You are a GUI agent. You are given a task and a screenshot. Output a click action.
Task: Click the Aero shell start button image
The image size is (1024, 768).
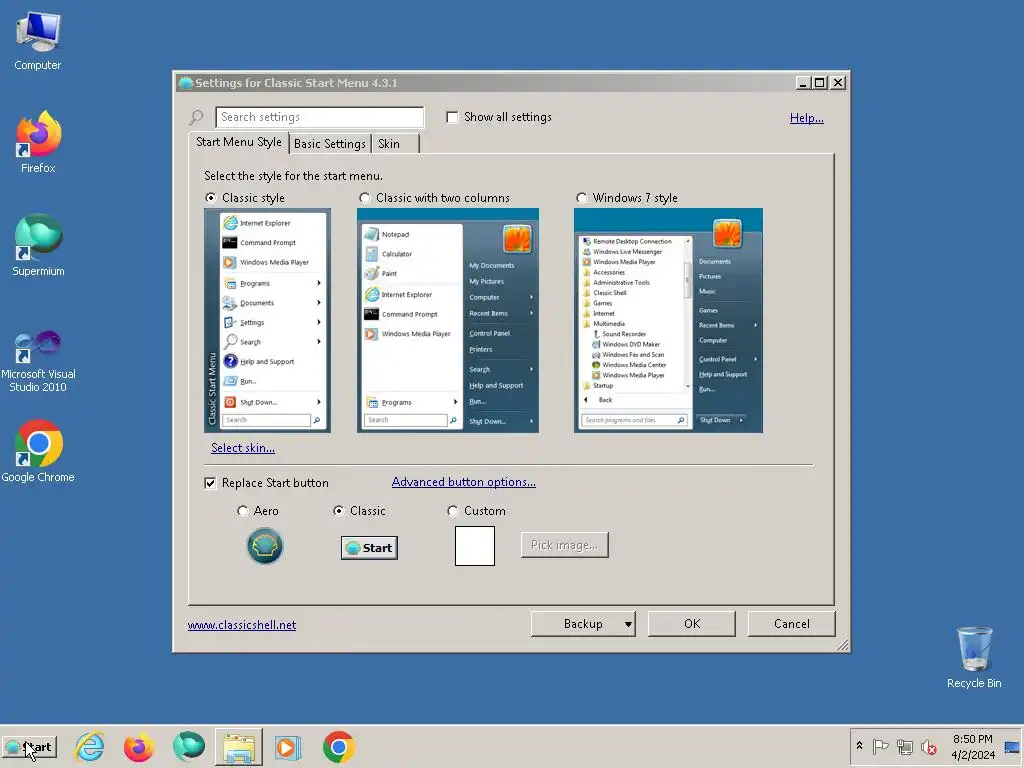[264, 546]
